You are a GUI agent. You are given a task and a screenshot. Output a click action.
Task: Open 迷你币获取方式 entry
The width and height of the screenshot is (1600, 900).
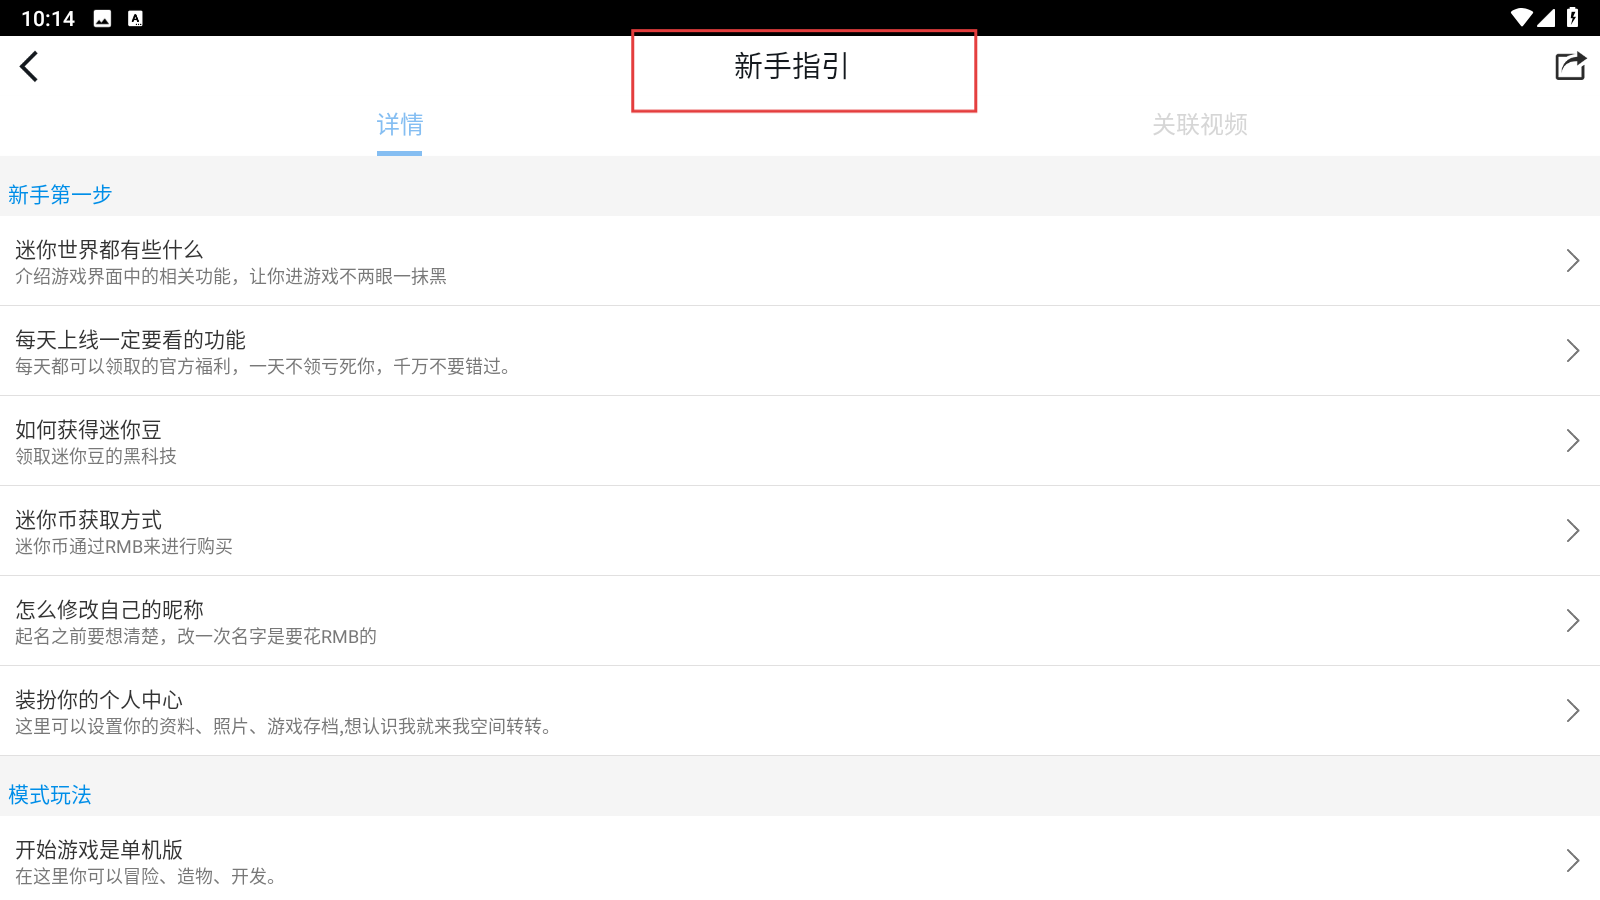tap(800, 531)
